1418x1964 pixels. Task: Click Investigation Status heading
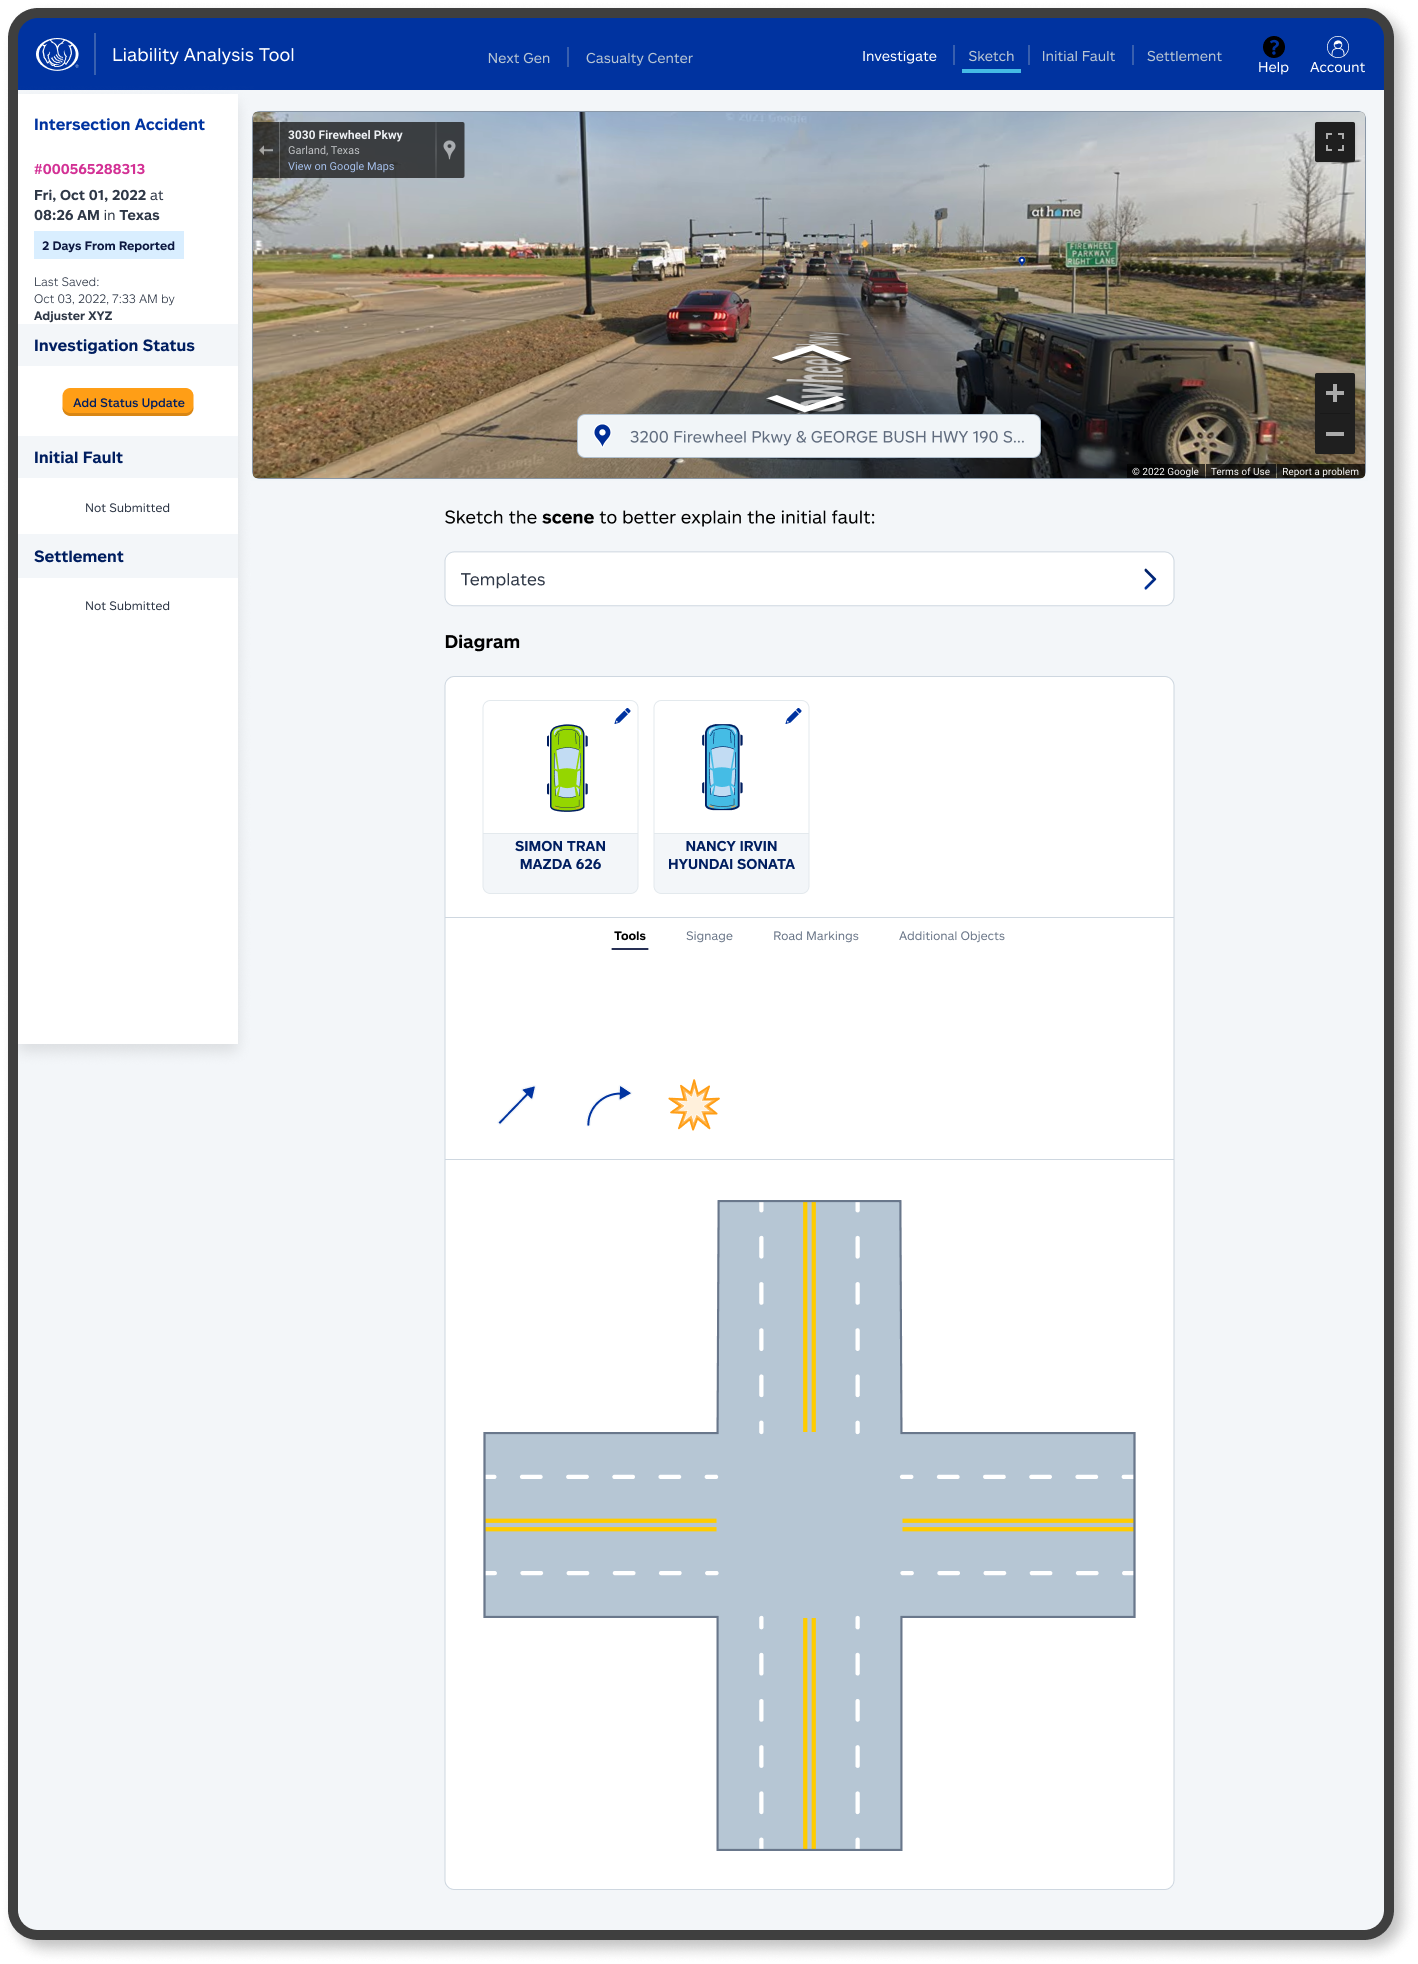(x=114, y=345)
